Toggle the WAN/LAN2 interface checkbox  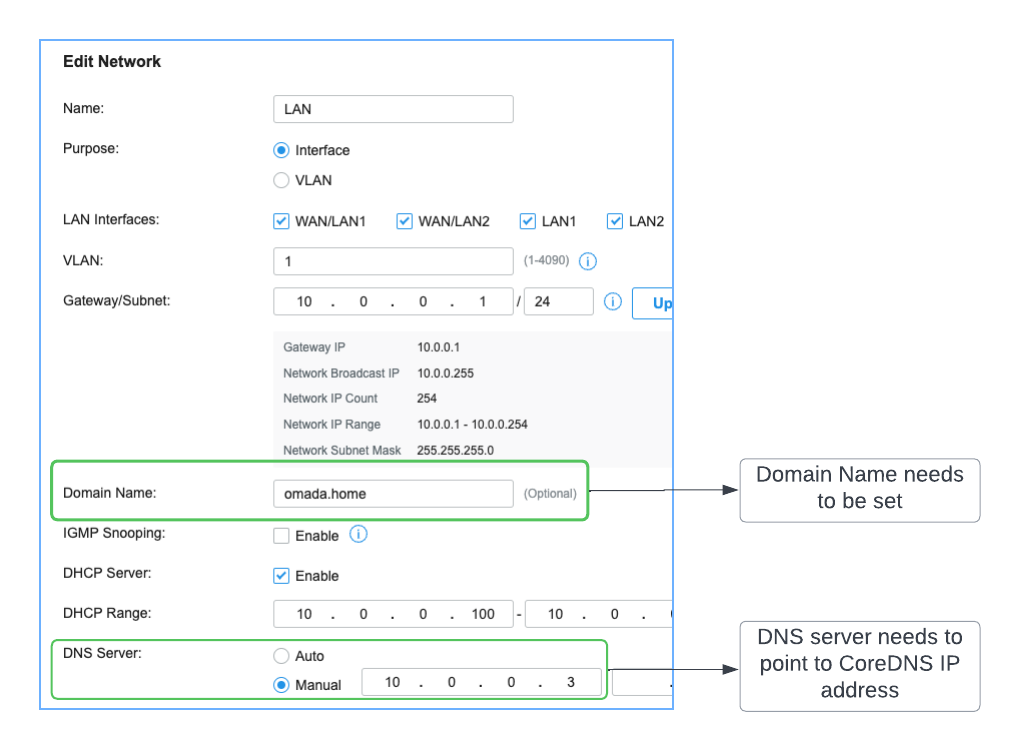[x=404, y=221]
